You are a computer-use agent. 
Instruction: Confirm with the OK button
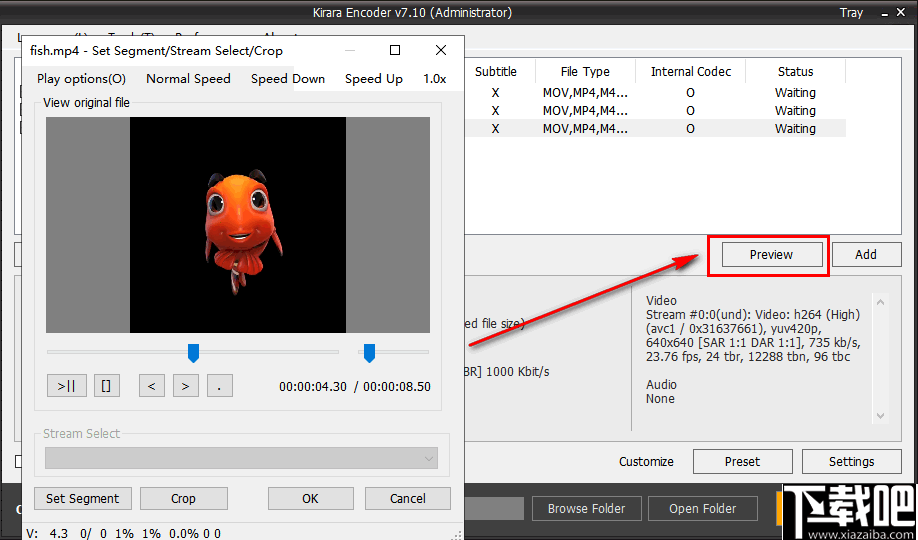(310, 498)
